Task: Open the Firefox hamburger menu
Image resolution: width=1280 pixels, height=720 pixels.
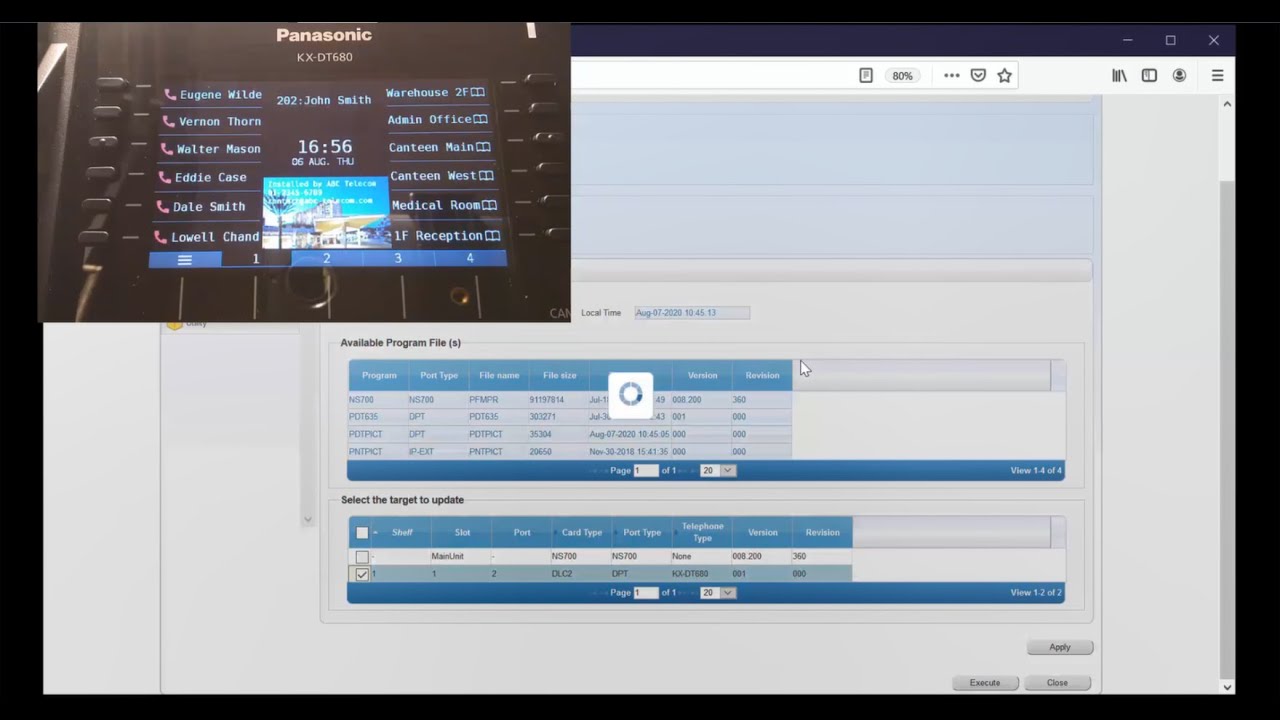Action: pos(1217,75)
